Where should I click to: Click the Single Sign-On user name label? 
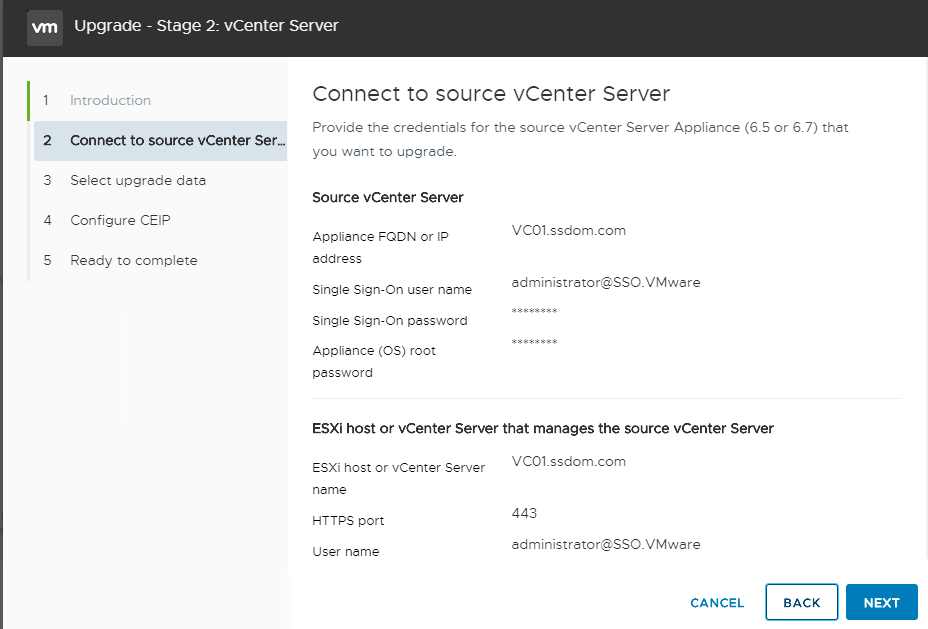coord(392,289)
